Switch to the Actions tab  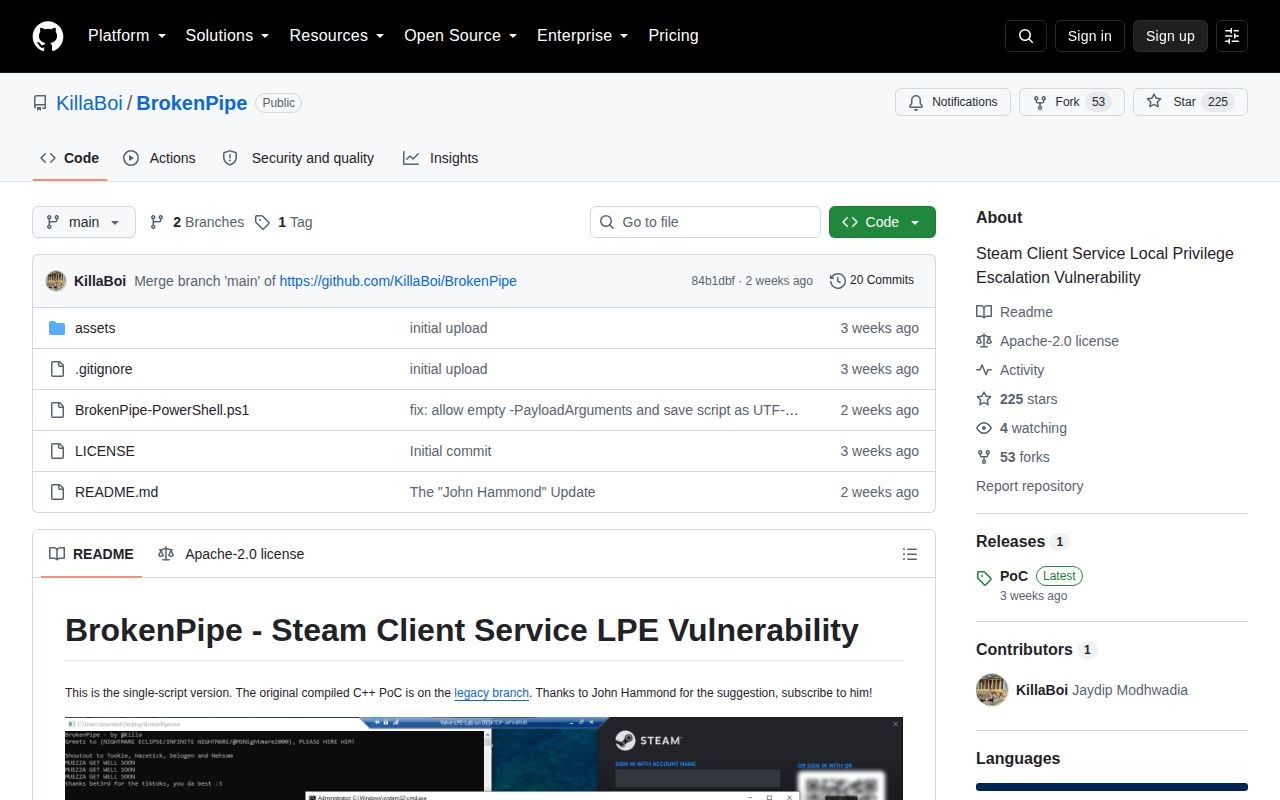159,158
